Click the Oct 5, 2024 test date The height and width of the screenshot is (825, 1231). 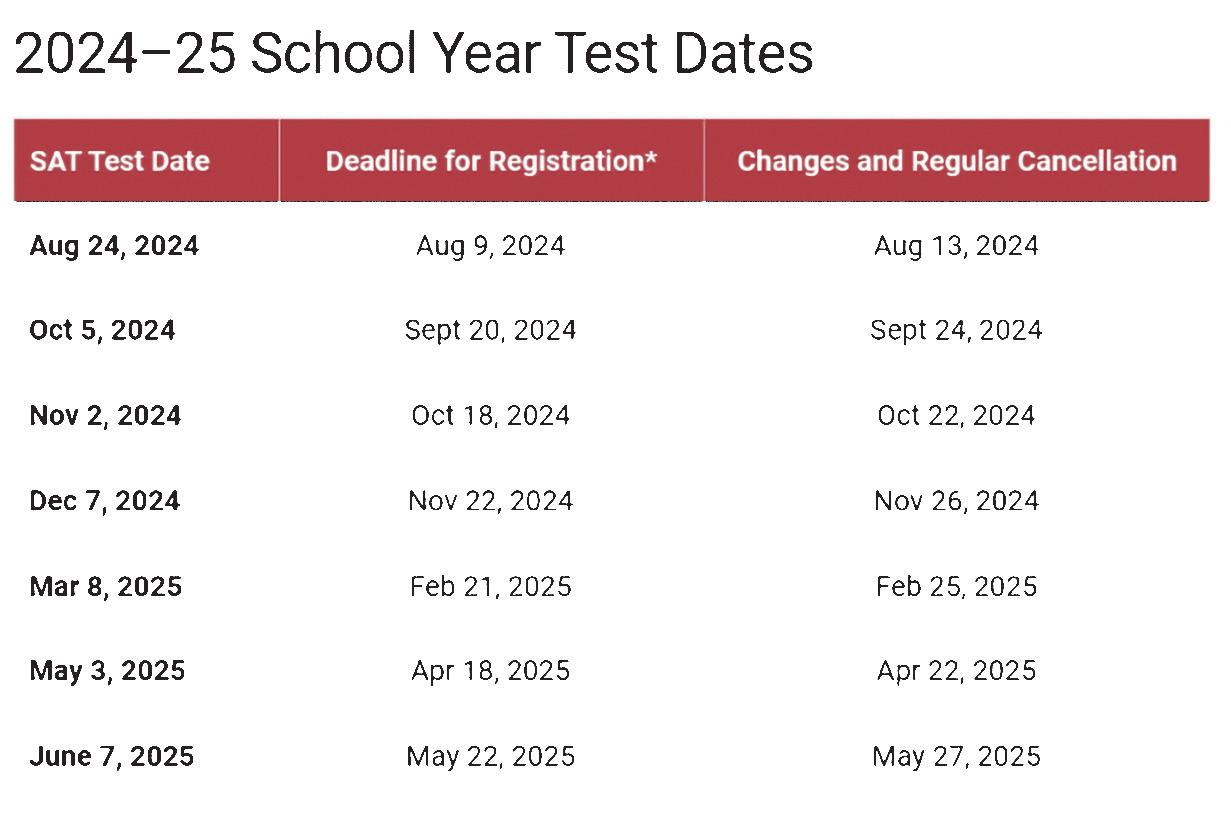pyautogui.click(x=102, y=331)
